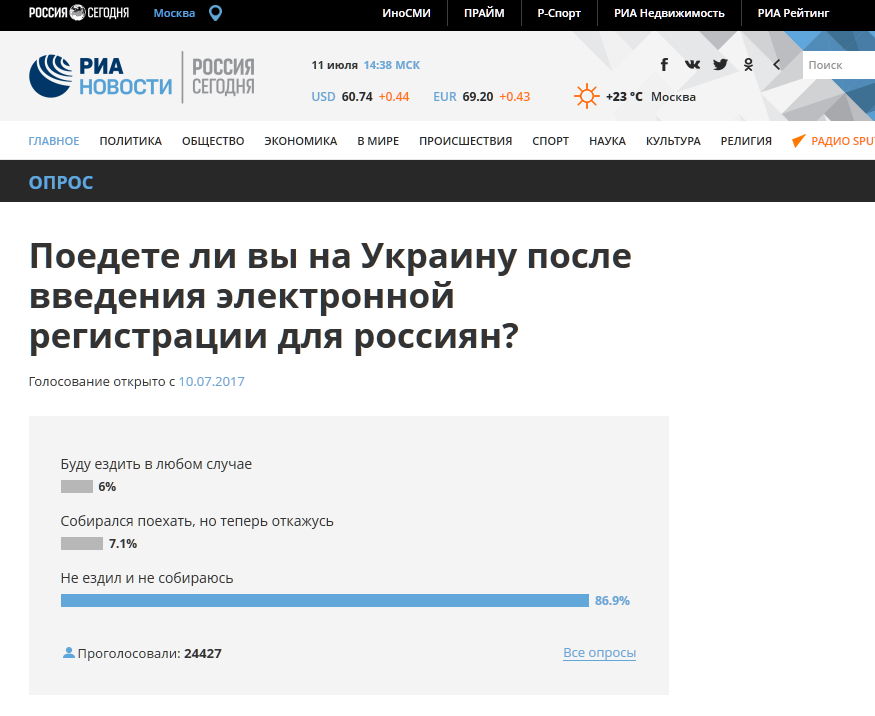Viewport: 875px width, 716px height.
Task: Switch to the СПОРТ section
Action: pyautogui.click(x=550, y=140)
